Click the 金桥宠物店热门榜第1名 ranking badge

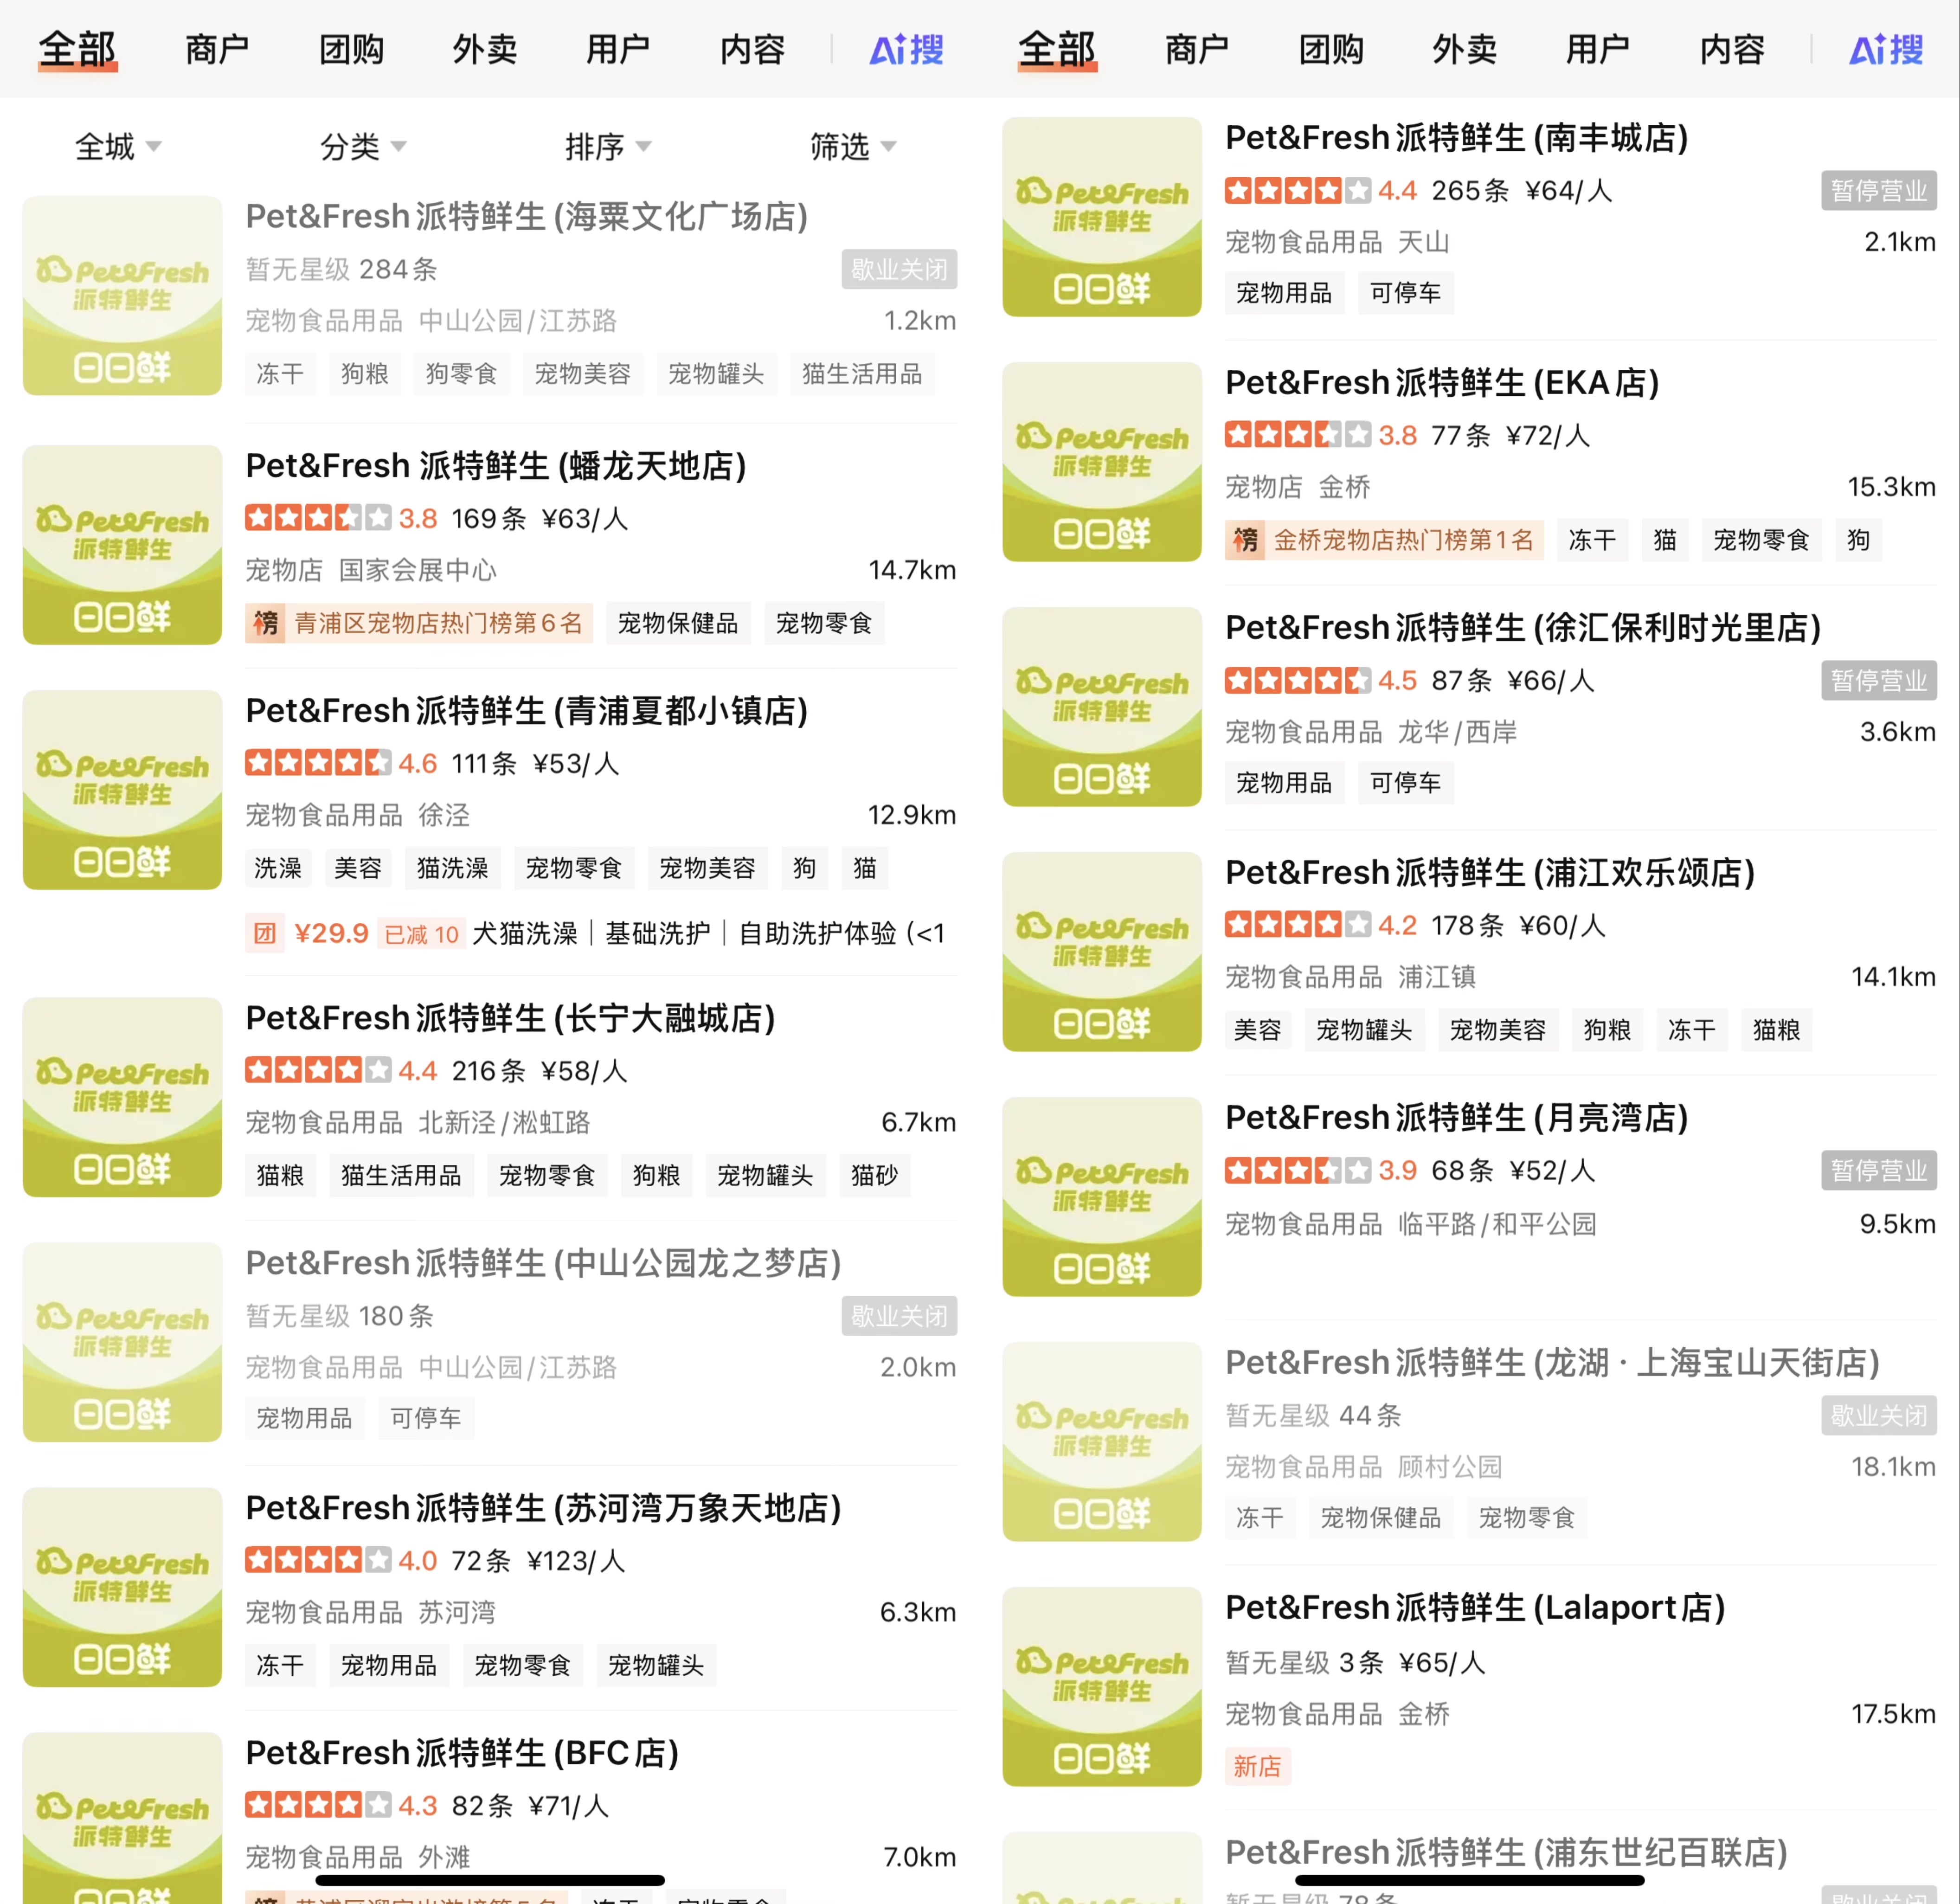(x=1385, y=540)
